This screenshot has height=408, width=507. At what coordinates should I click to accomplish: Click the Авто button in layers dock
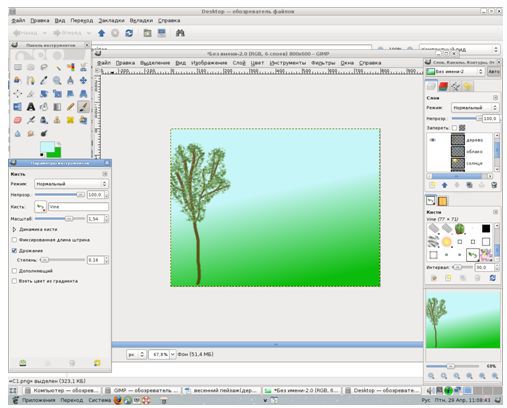click(x=494, y=71)
